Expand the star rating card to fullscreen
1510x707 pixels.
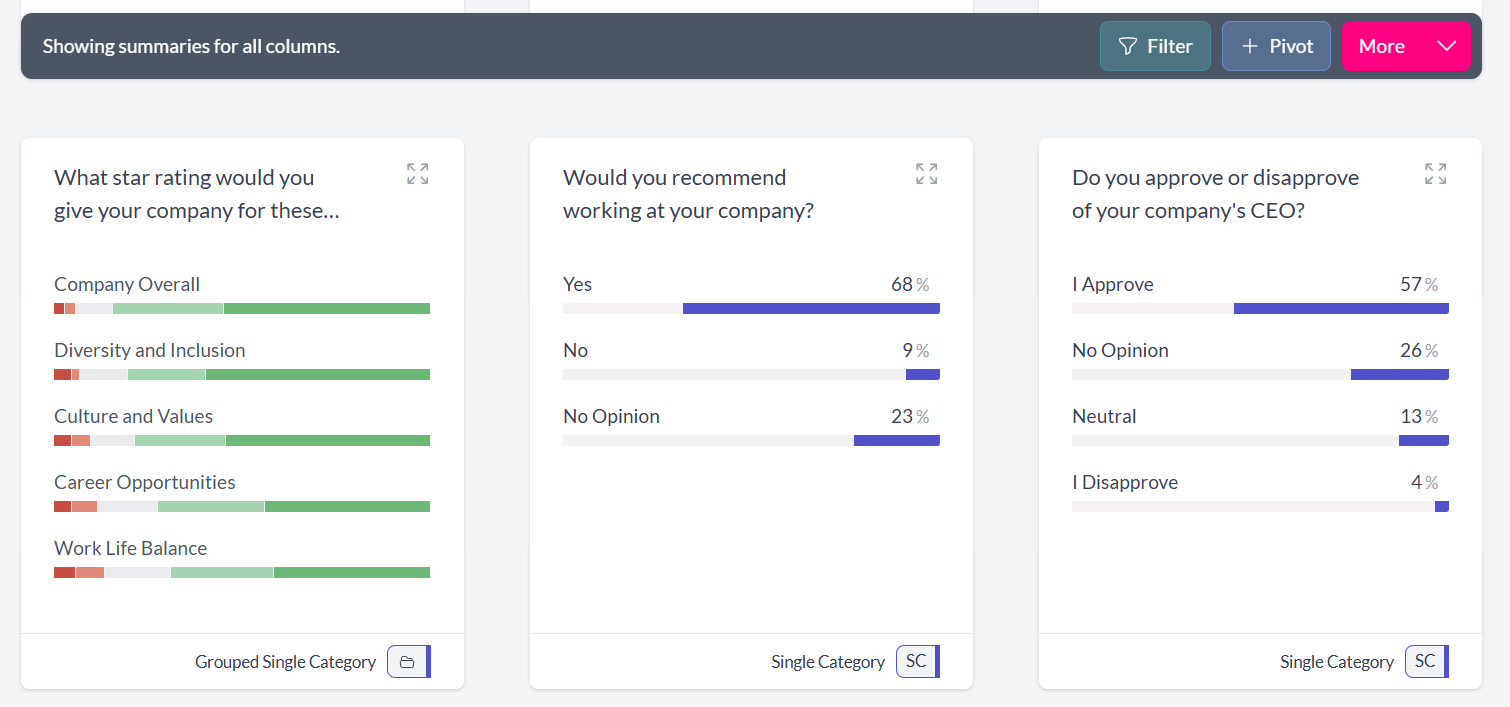pos(418,174)
